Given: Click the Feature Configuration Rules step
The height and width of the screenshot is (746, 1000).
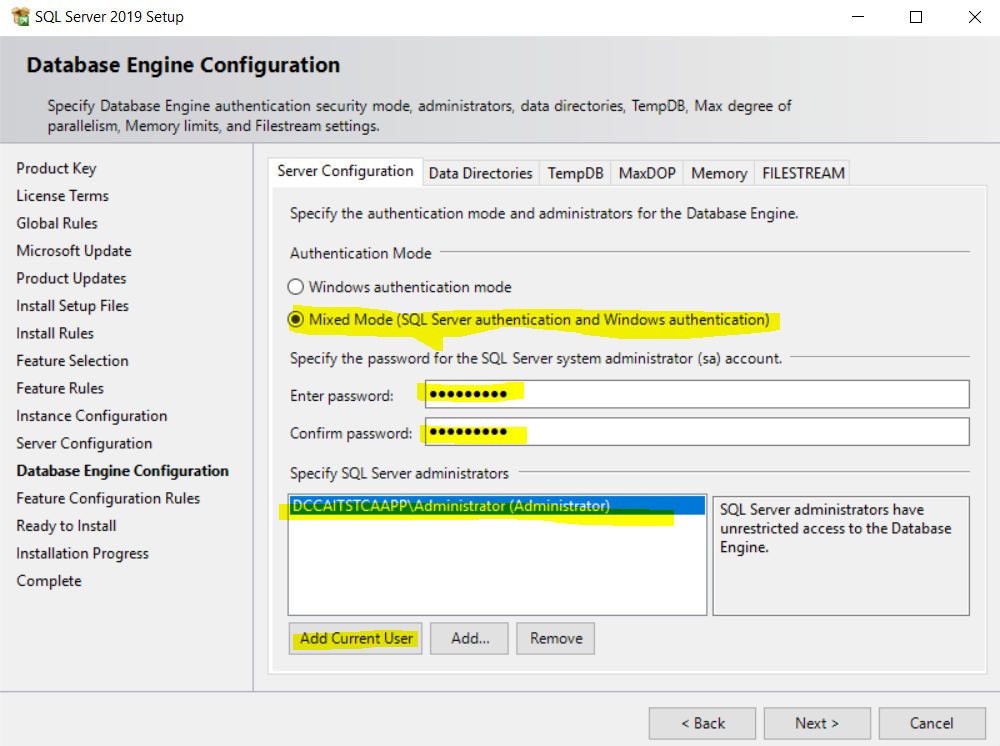Looking at the screenshot, I should click(108, 498).
